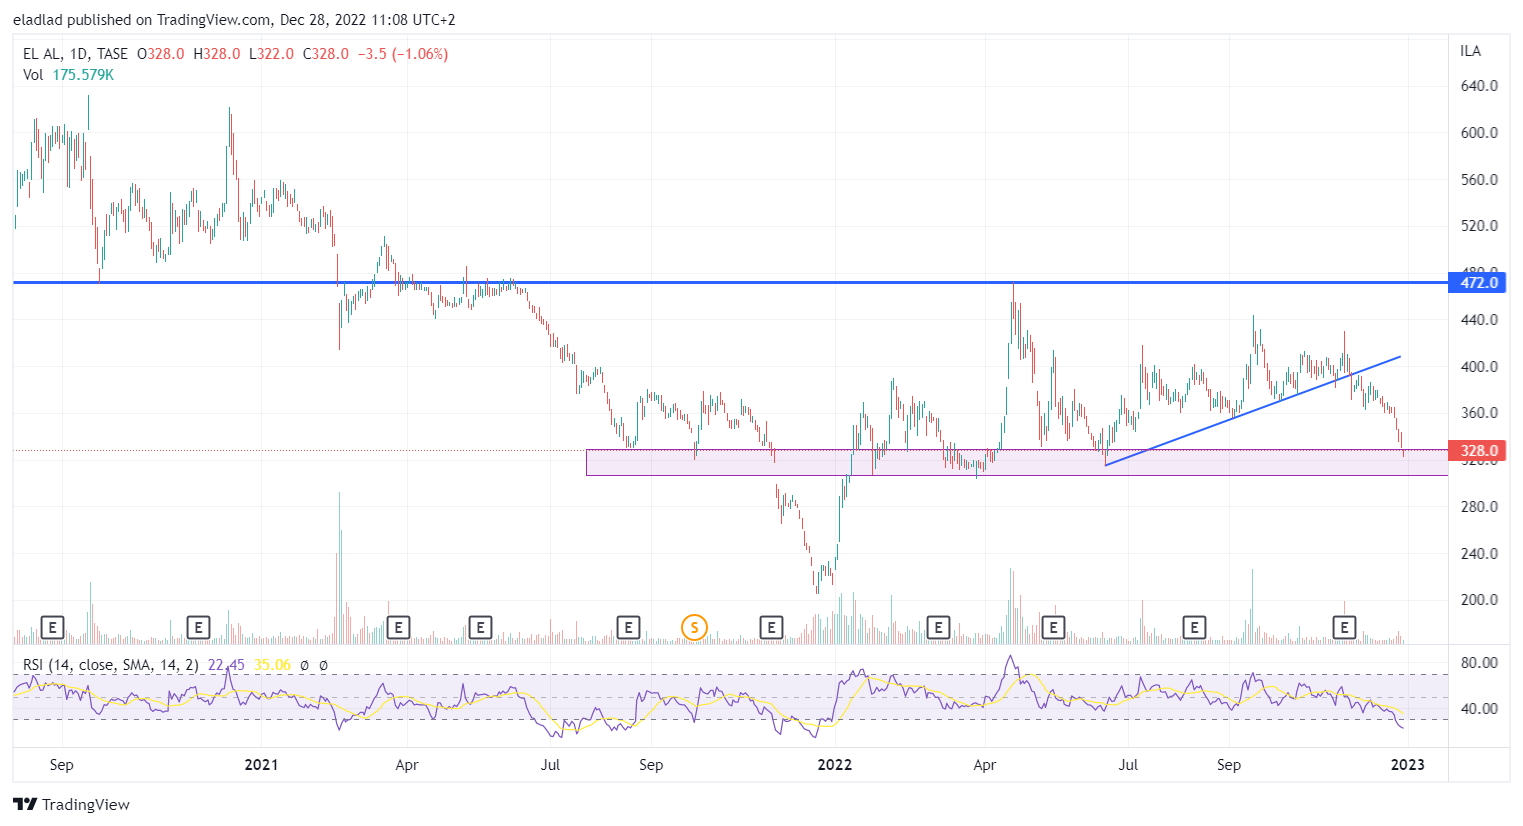
Task: Click the 2023 label on the time axis
Action: 1408,765
